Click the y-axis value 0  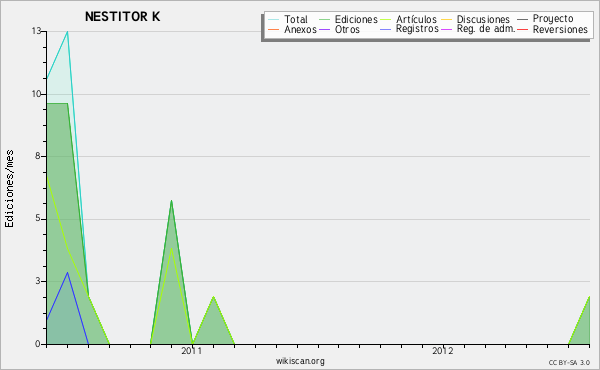(38, 344)
